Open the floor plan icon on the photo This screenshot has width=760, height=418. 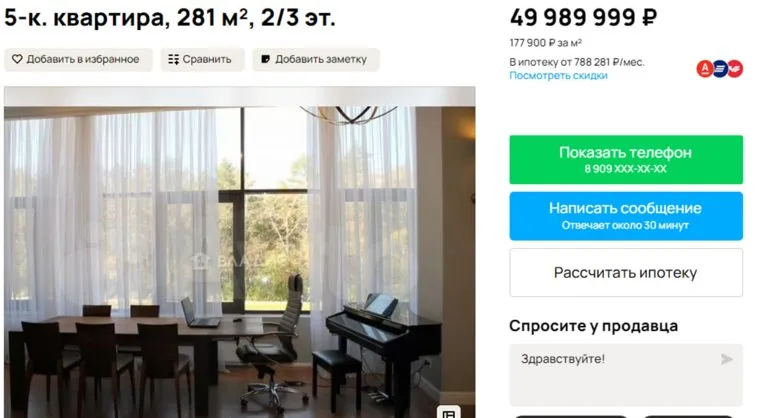point(448,413)
